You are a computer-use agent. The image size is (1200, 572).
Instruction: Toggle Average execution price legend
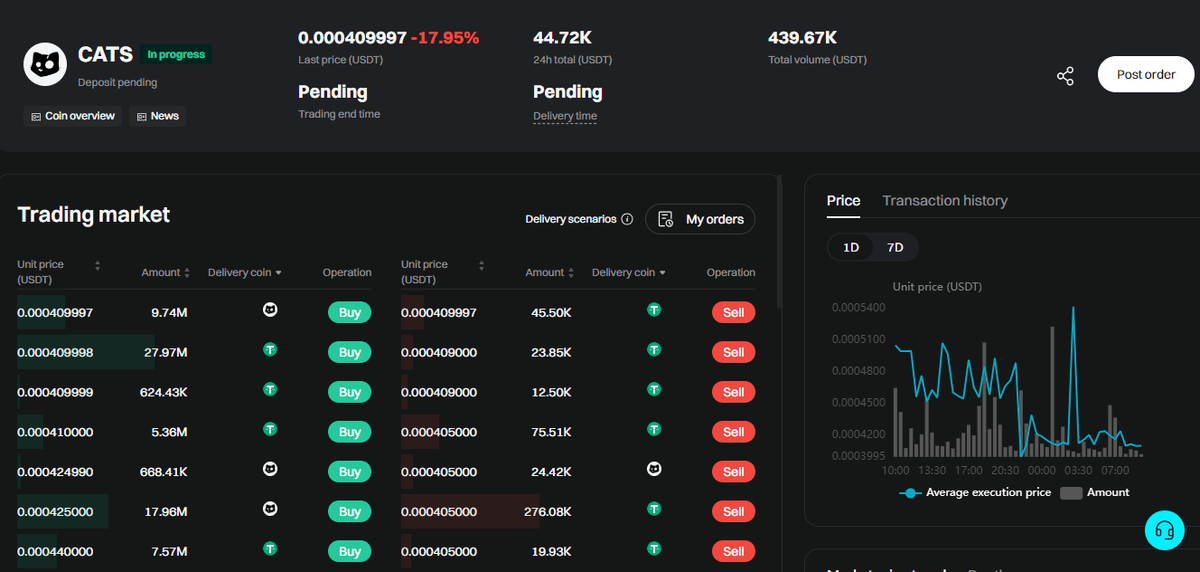[975, 492]
